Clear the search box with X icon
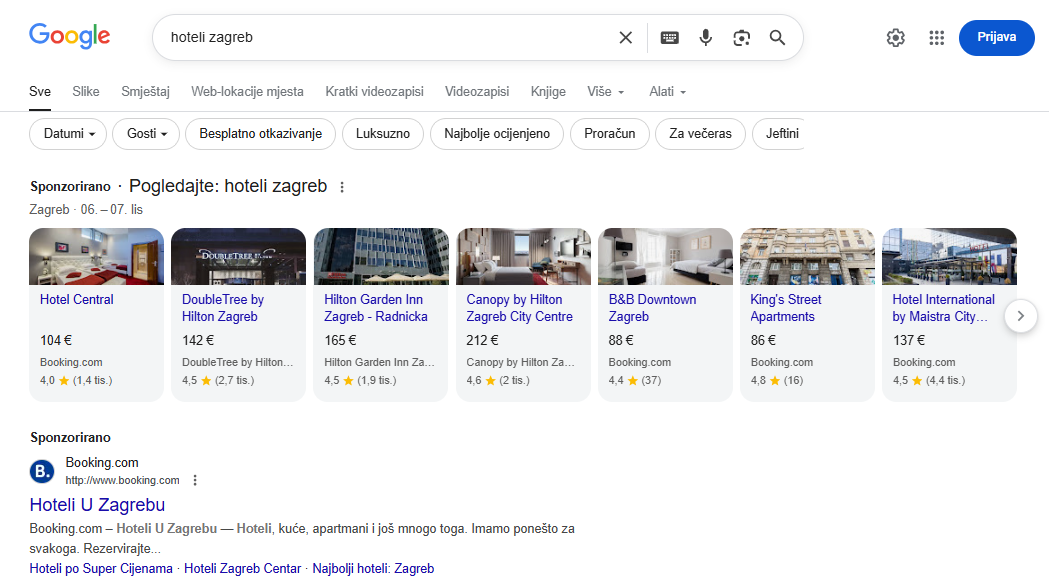The image size is (1049, 585). click(626, 38)
